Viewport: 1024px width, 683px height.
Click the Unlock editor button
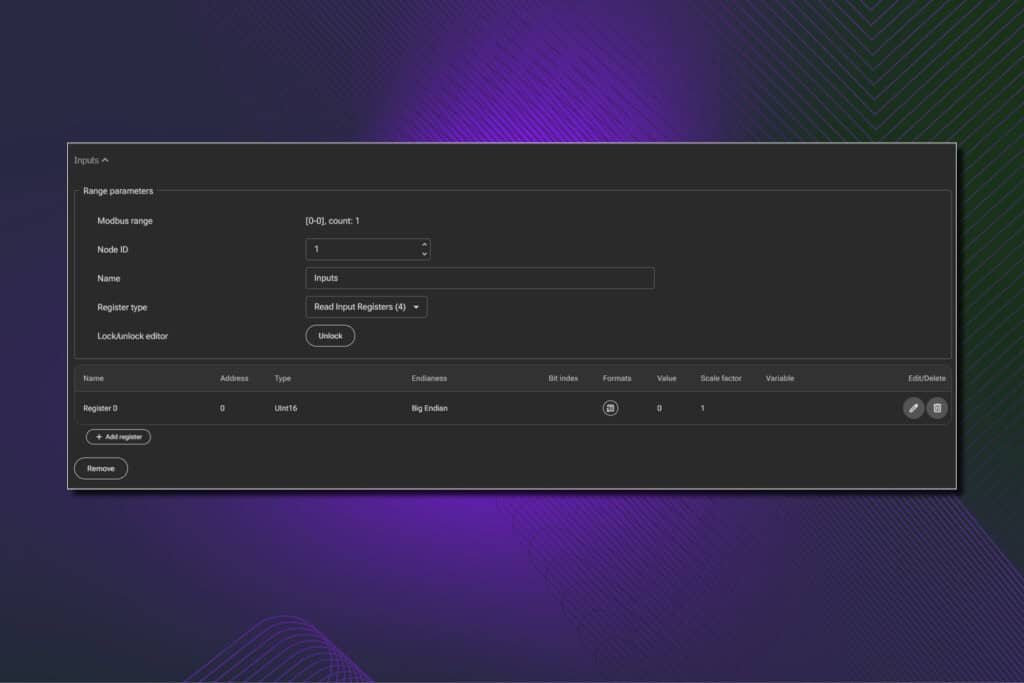pyautogui.click(x=330, y=336)
